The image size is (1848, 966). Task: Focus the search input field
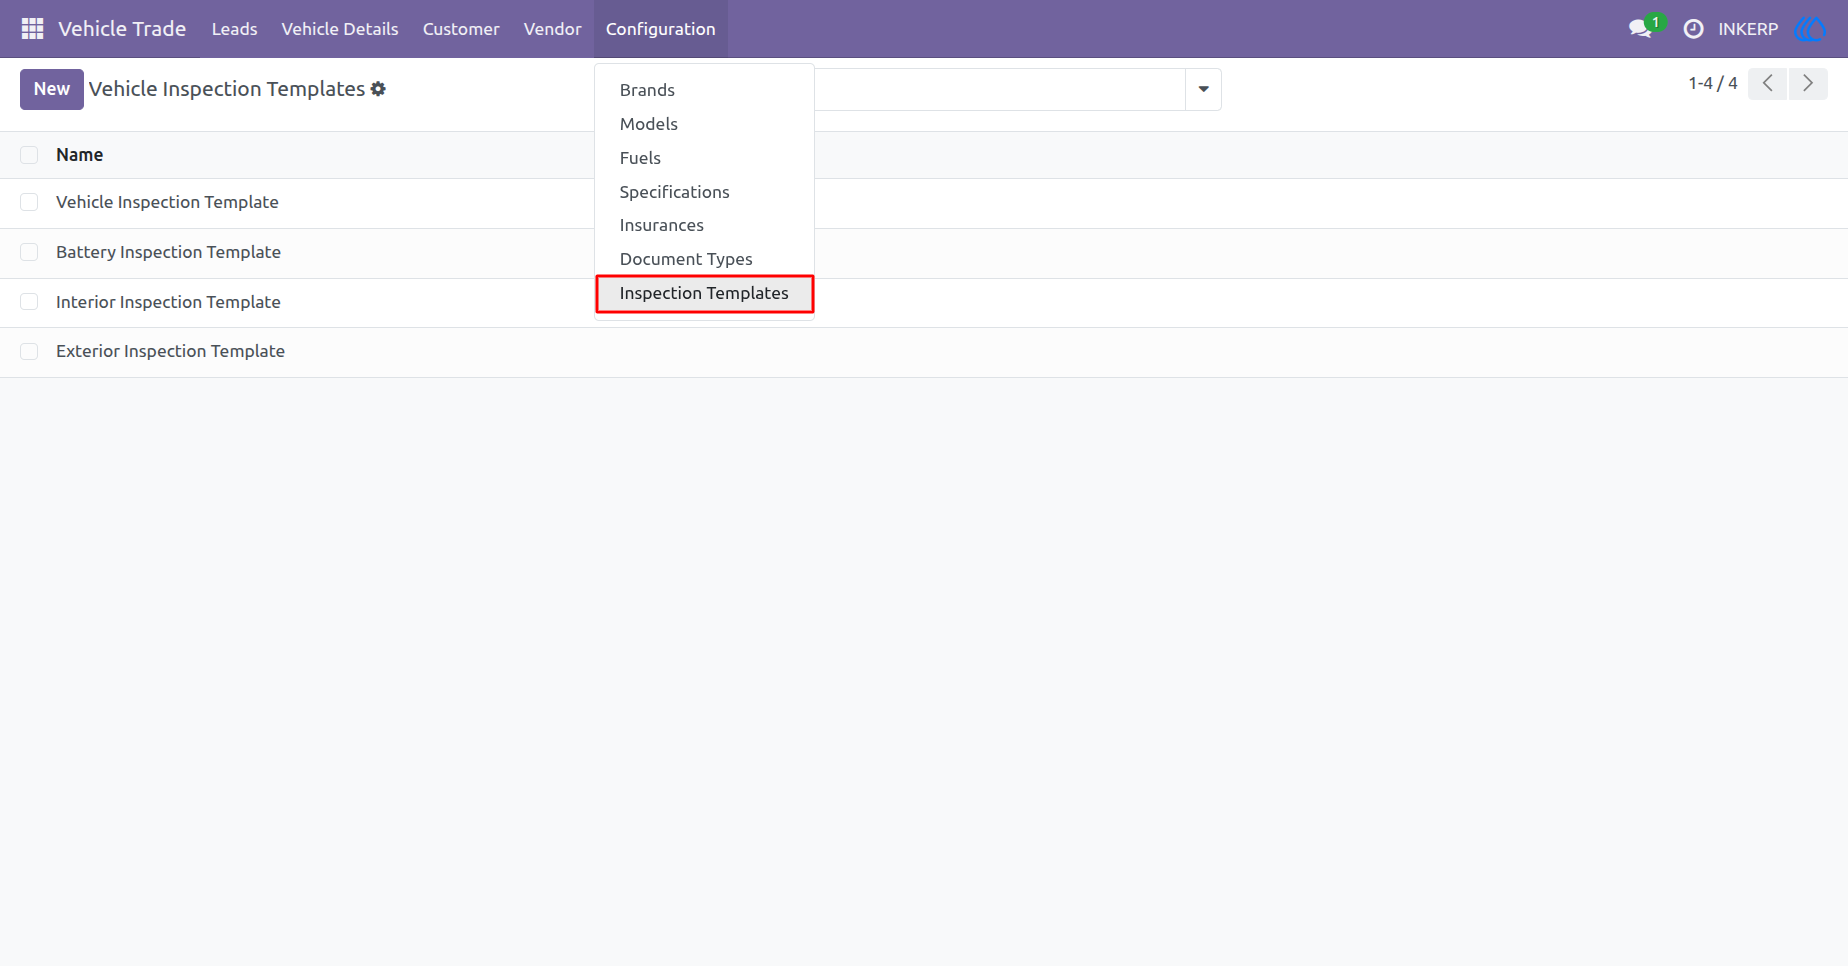(x=1000, y=89)
